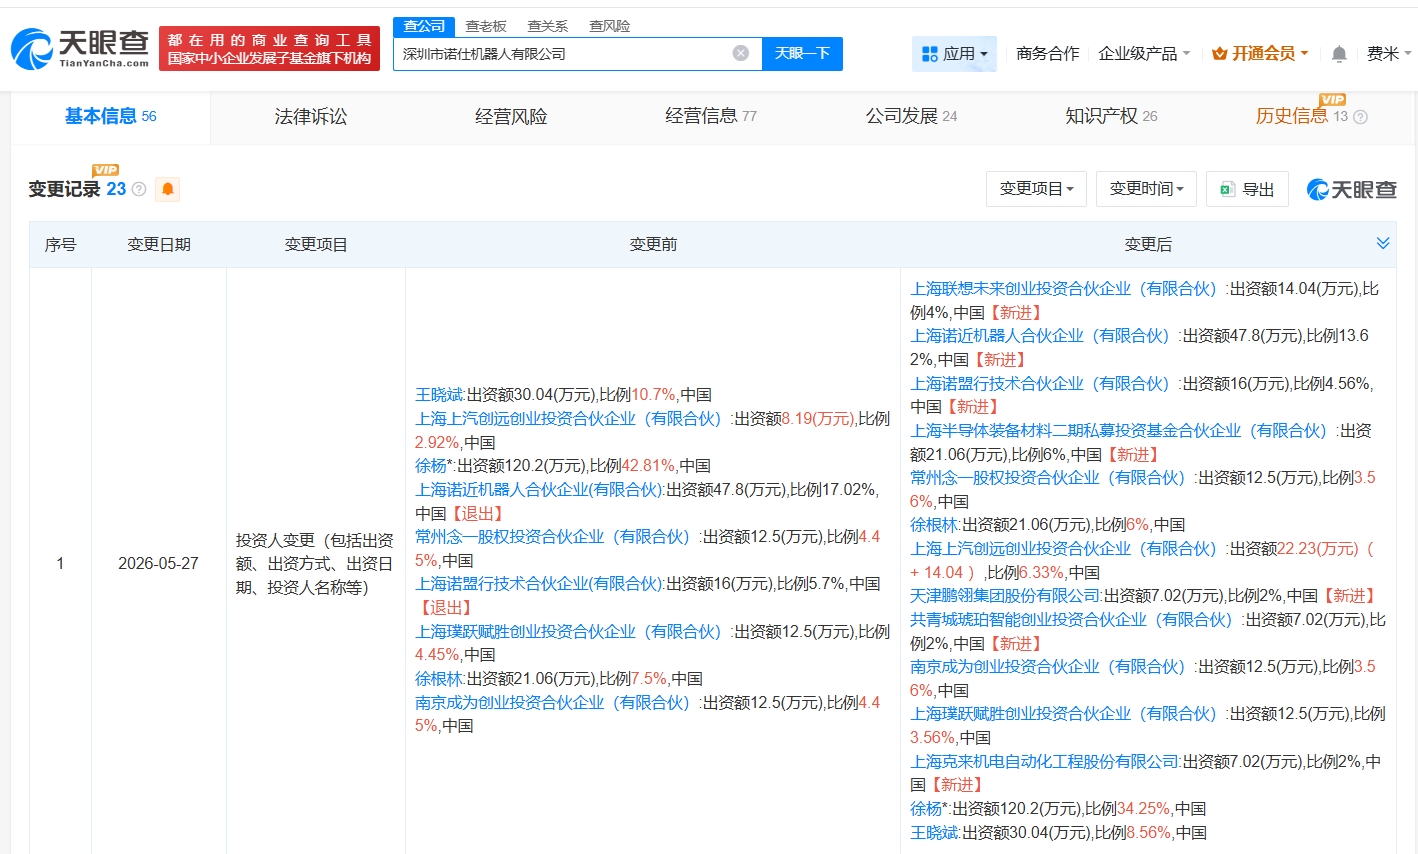Screen dimensions: 1418x854
Task: Click the orange alert bell beside 变更记录
Action: click(x=168, y=189)
